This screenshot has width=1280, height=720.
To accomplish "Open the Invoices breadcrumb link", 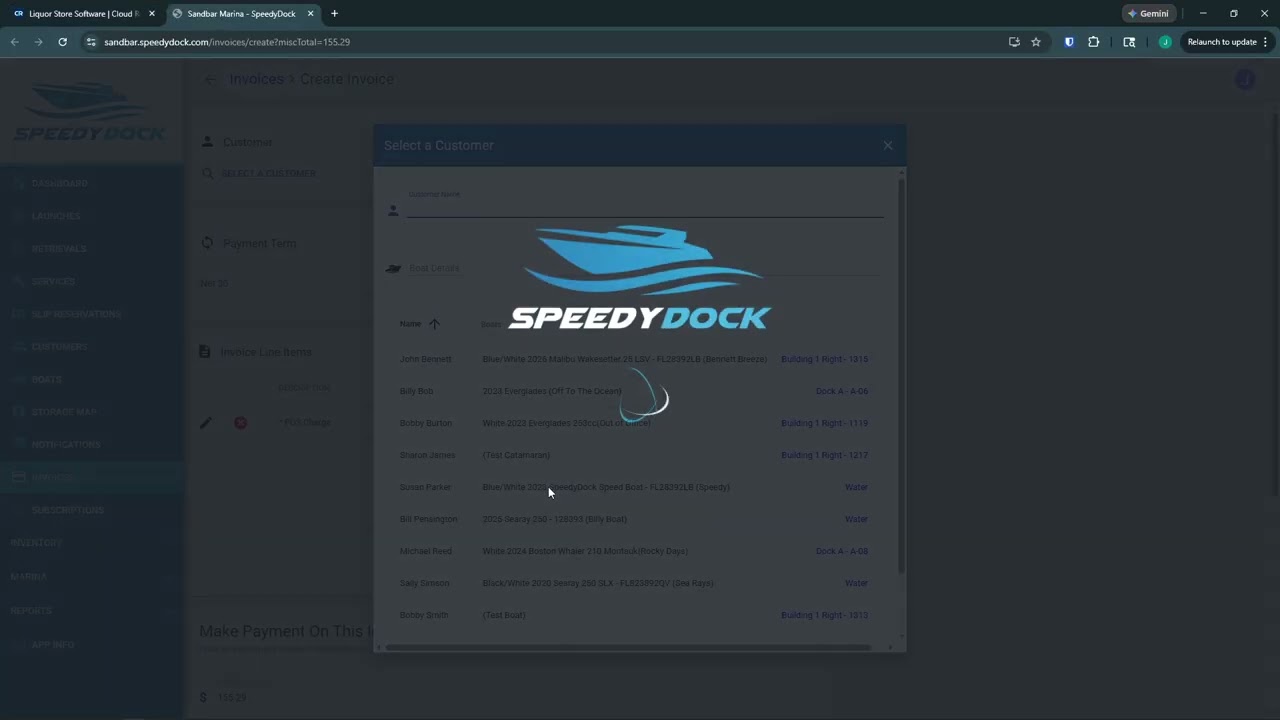I will coord(256,79).
